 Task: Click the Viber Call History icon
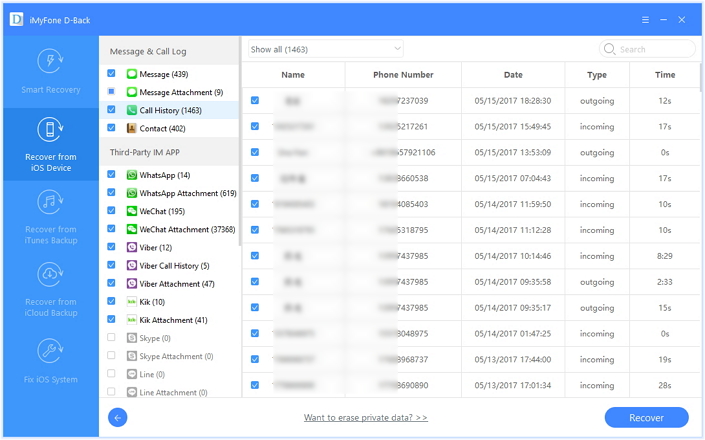132,266
